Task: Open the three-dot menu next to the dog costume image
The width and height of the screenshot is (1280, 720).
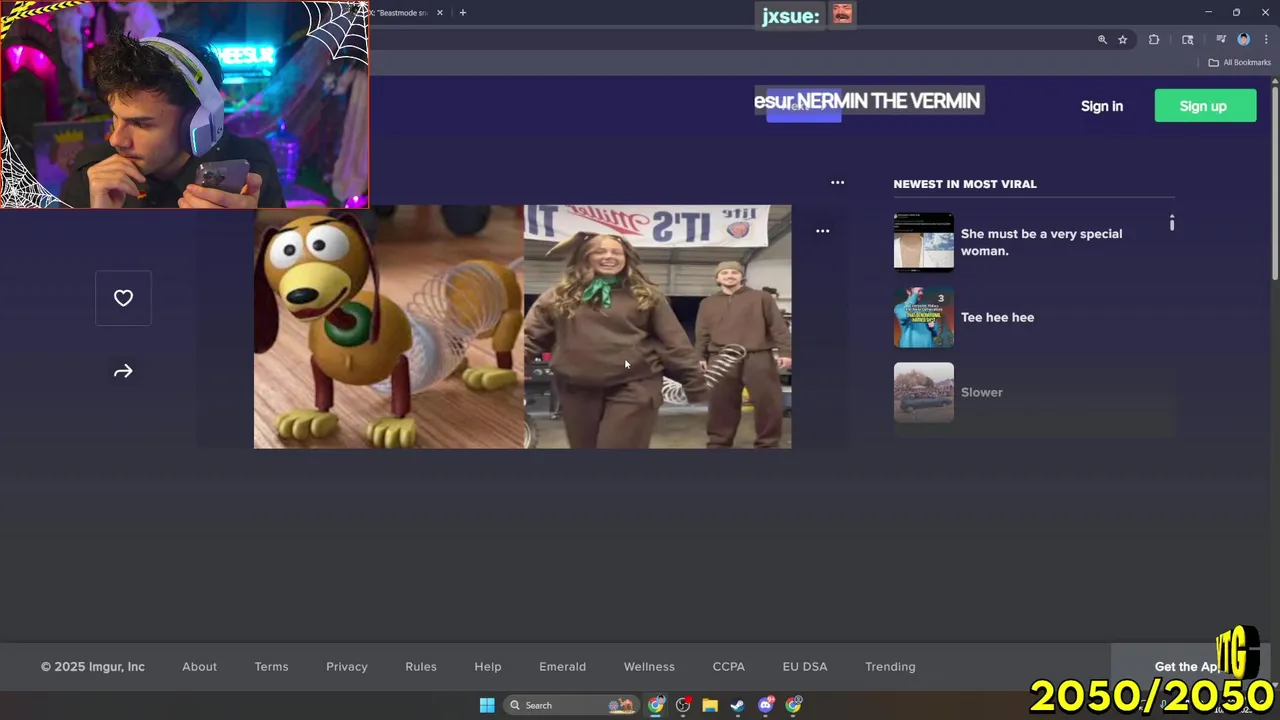Action: (822, 231)
